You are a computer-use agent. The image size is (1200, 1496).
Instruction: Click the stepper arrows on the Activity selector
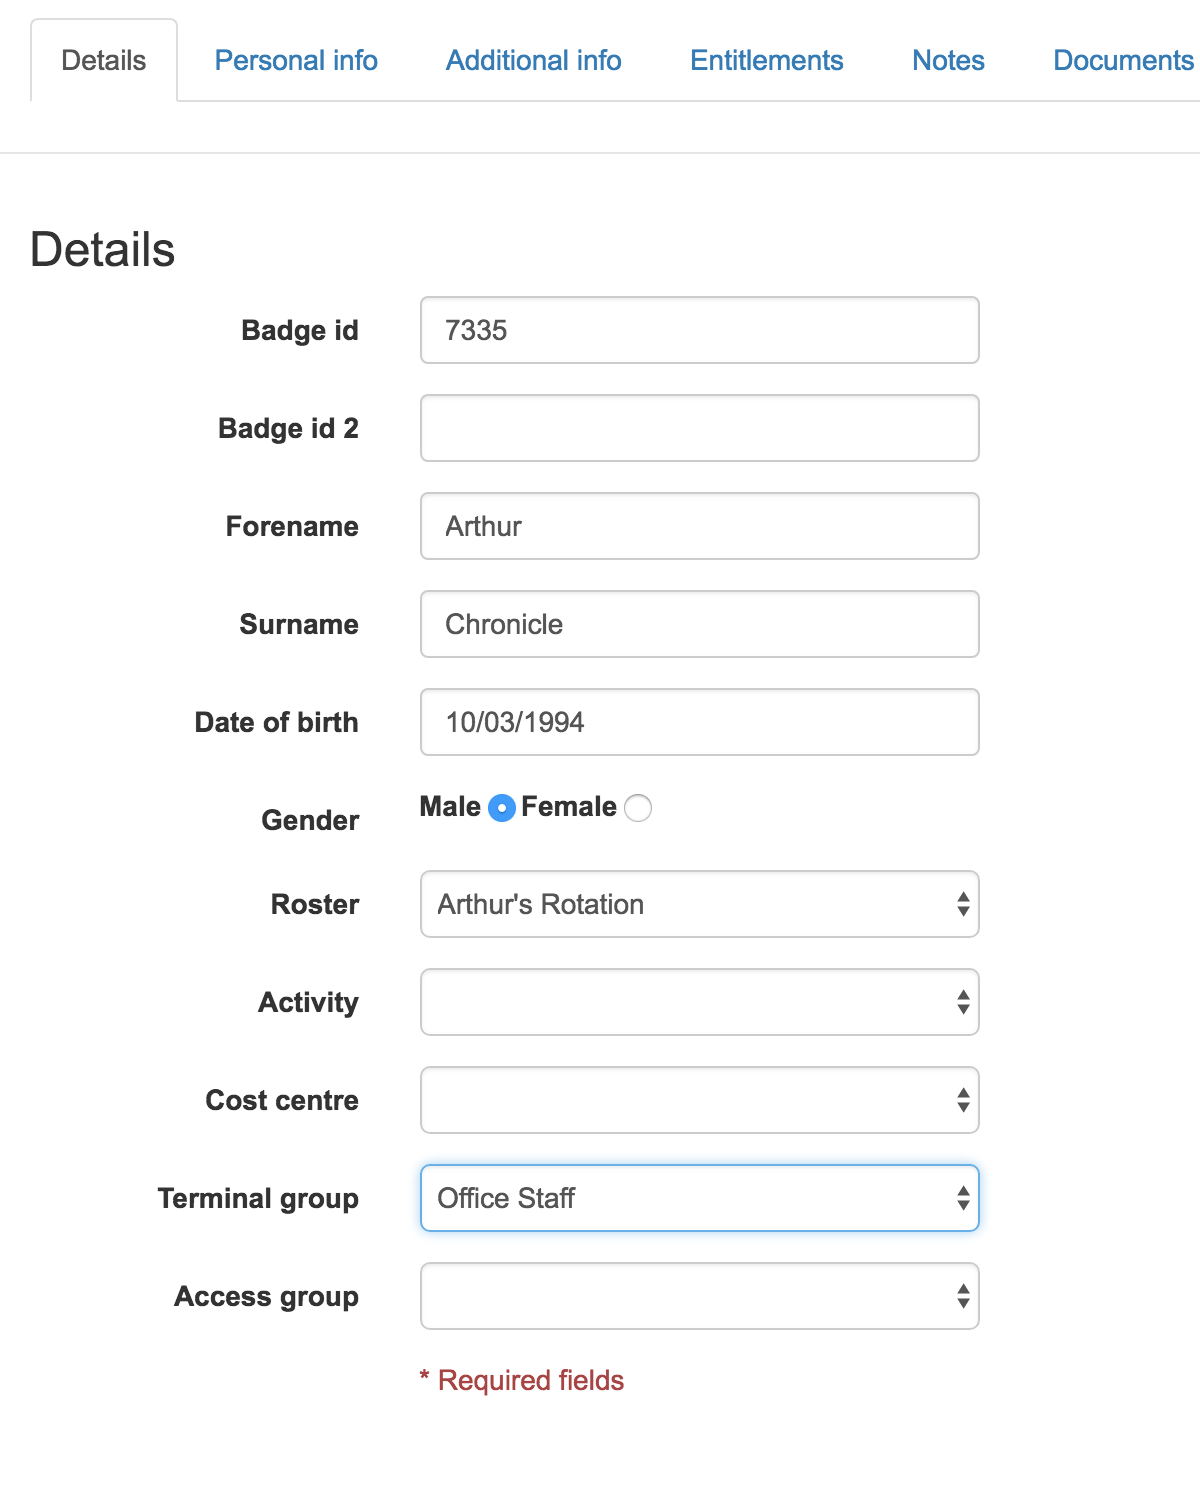[x=961, y=1002]
